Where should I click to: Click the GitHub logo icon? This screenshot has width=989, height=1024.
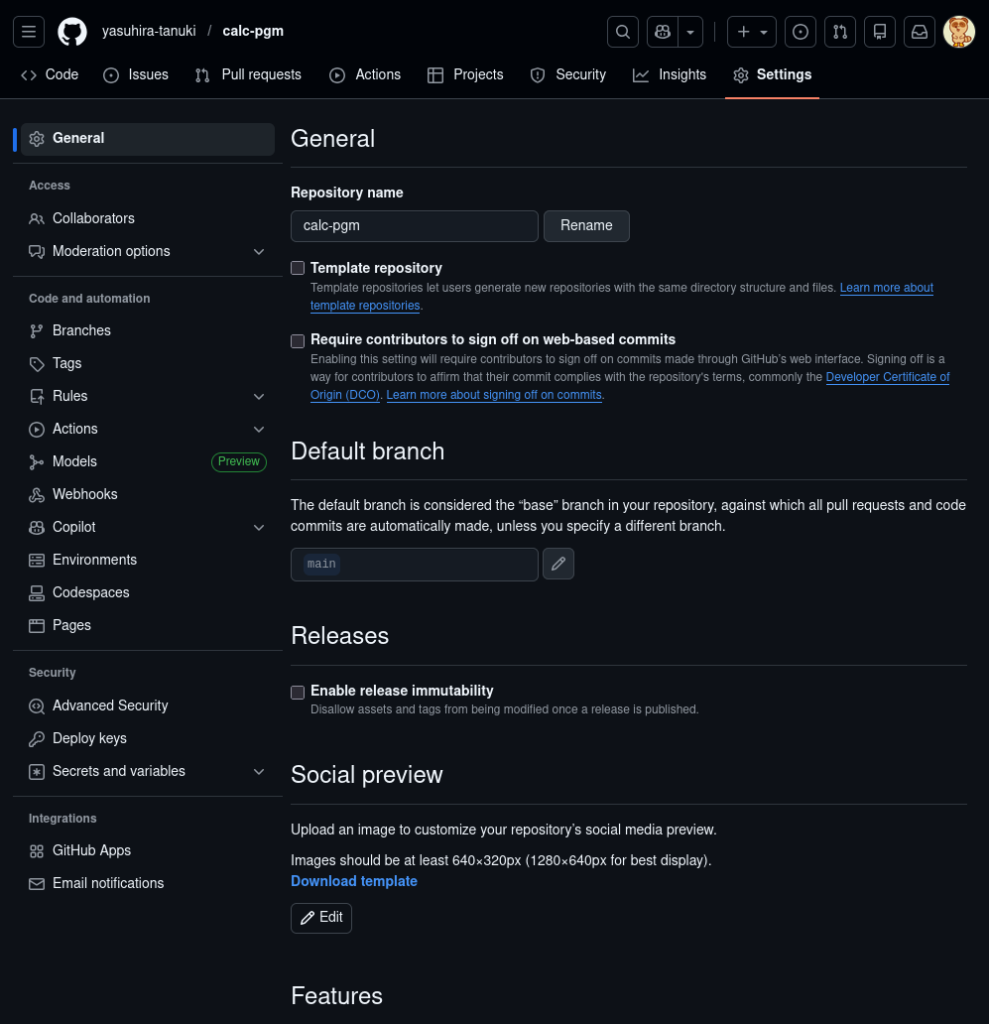(x=72, y=32)
